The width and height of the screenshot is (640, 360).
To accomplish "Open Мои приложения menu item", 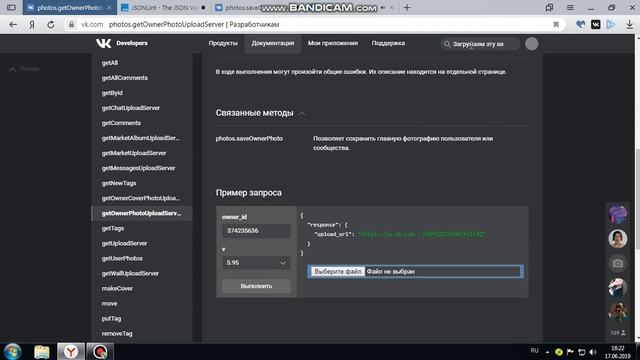I will (333, 43).
